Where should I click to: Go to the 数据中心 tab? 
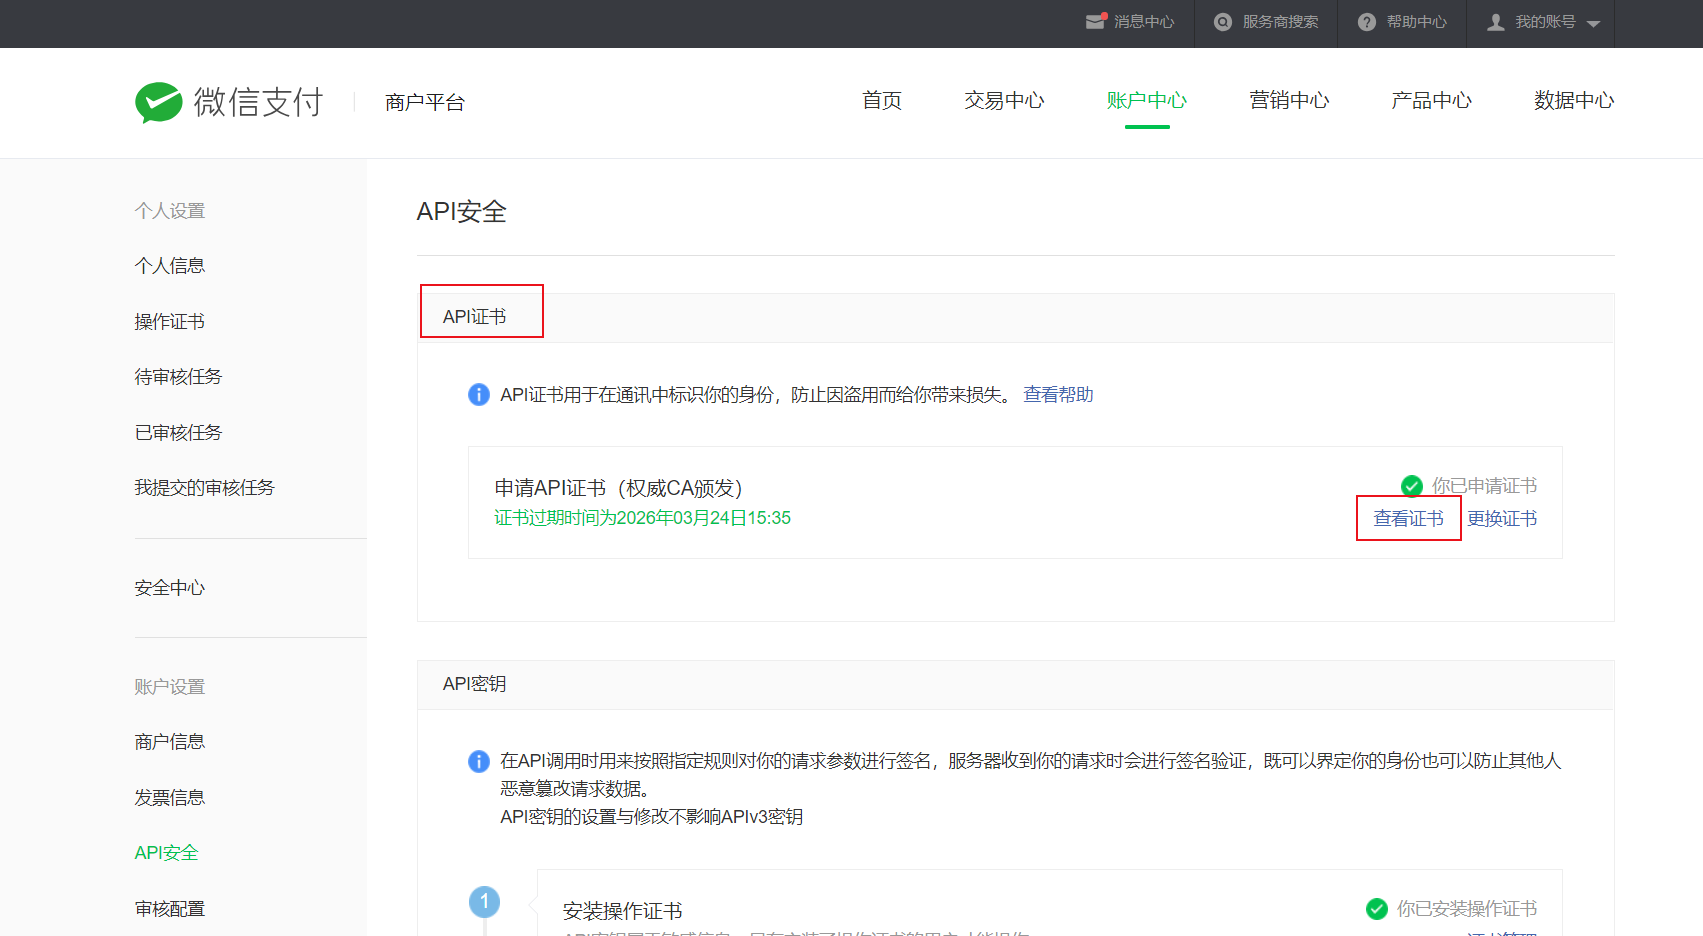click(1573, 101)
